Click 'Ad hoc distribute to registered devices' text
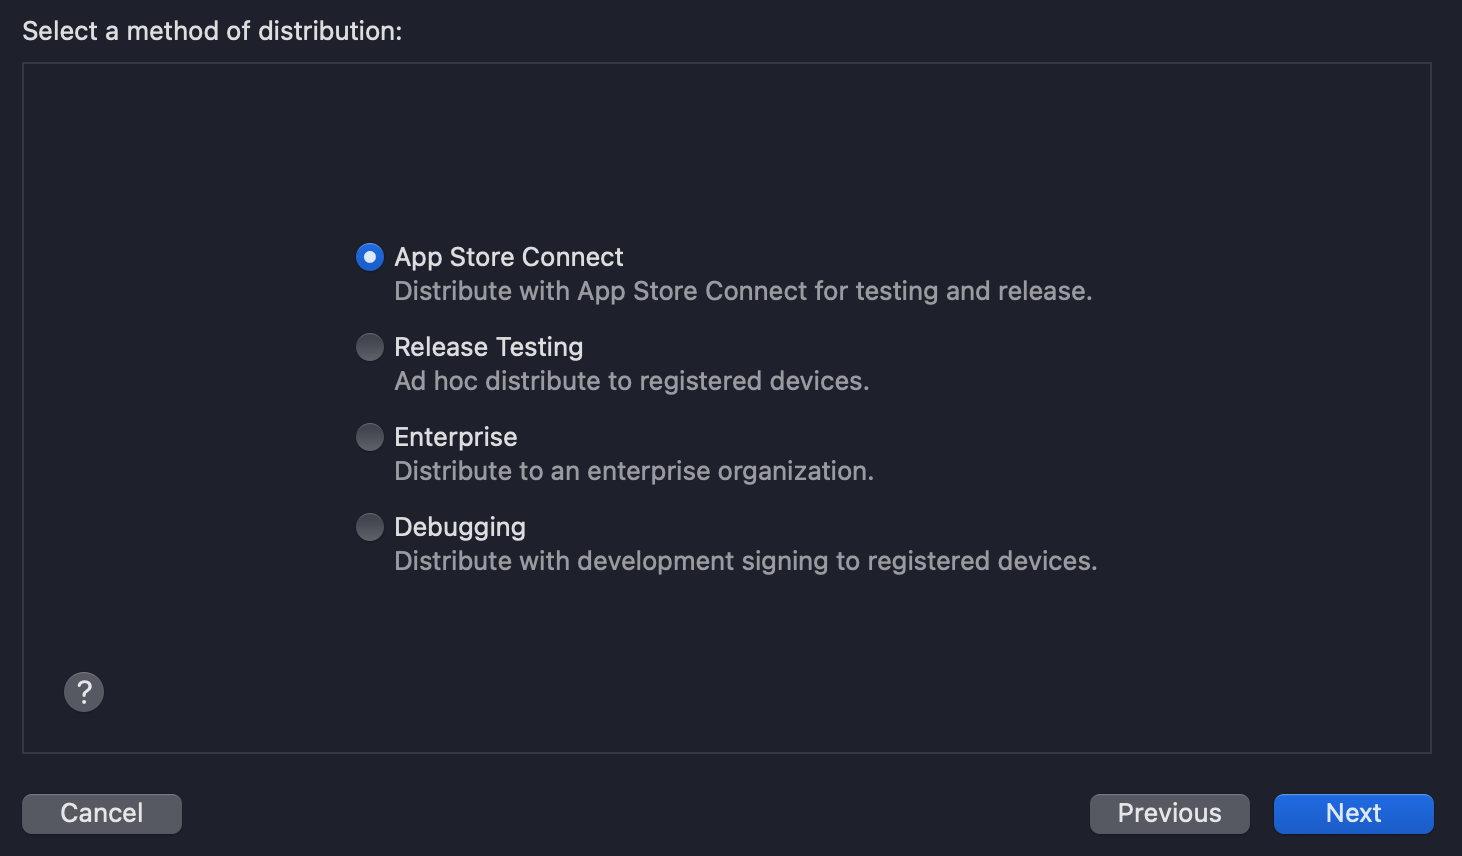The width and height of the screenshot is (1462, 856). pos(632,381)
